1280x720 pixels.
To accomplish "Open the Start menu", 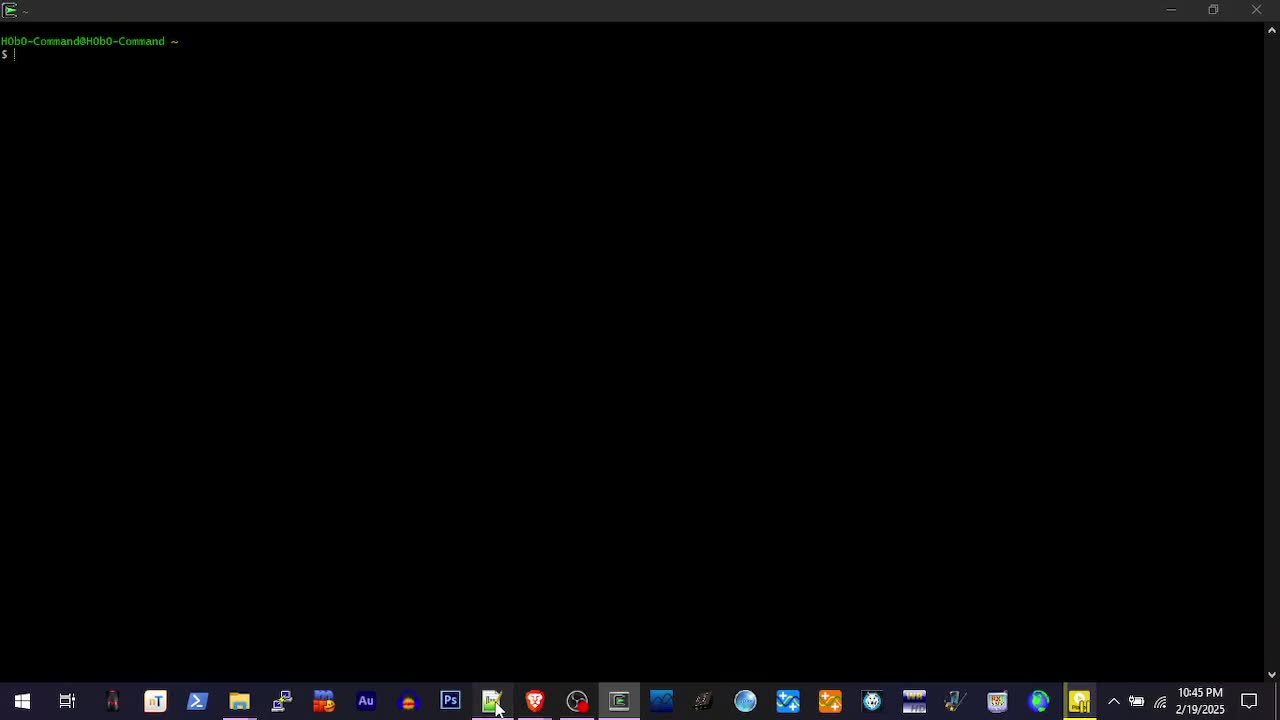I will [x=22, y=701].
